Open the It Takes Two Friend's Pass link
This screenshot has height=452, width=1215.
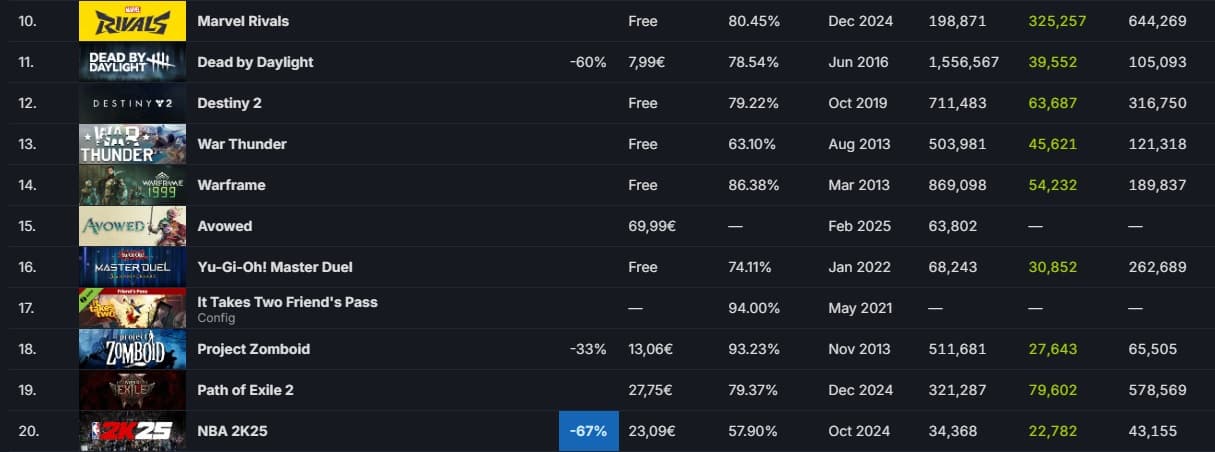[x=287, y=302]
